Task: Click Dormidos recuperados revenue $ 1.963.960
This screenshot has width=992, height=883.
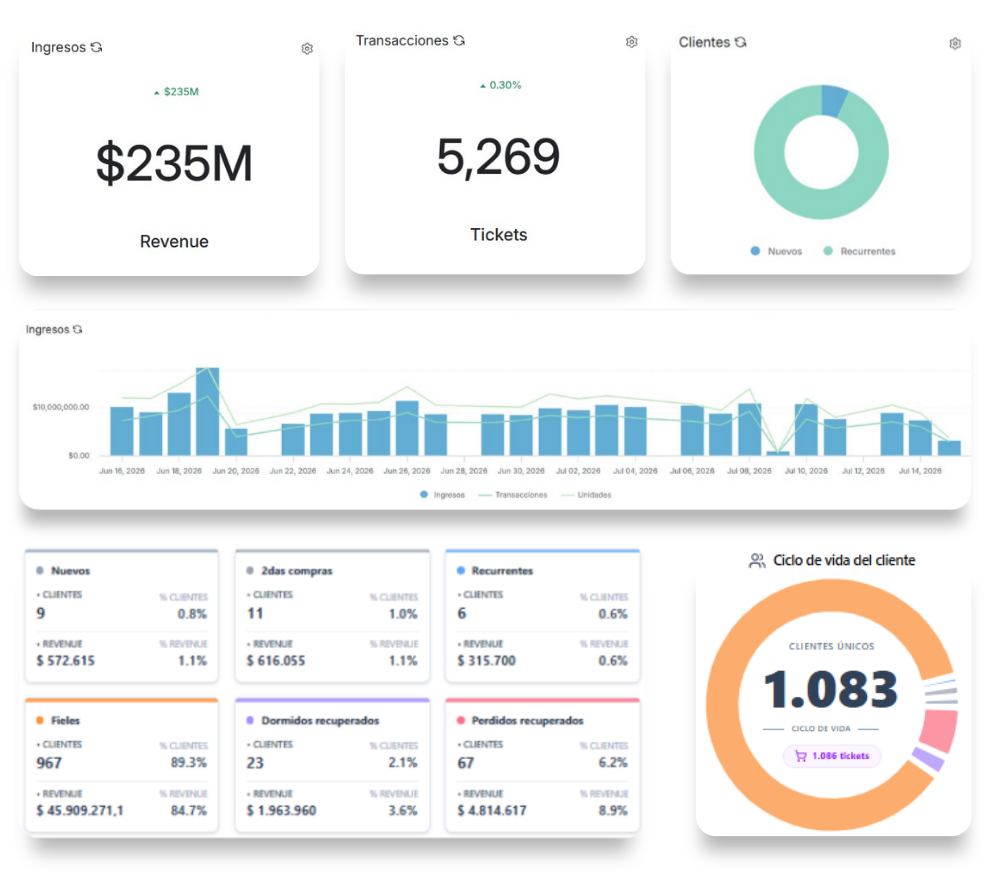Action: click(282, 810)
